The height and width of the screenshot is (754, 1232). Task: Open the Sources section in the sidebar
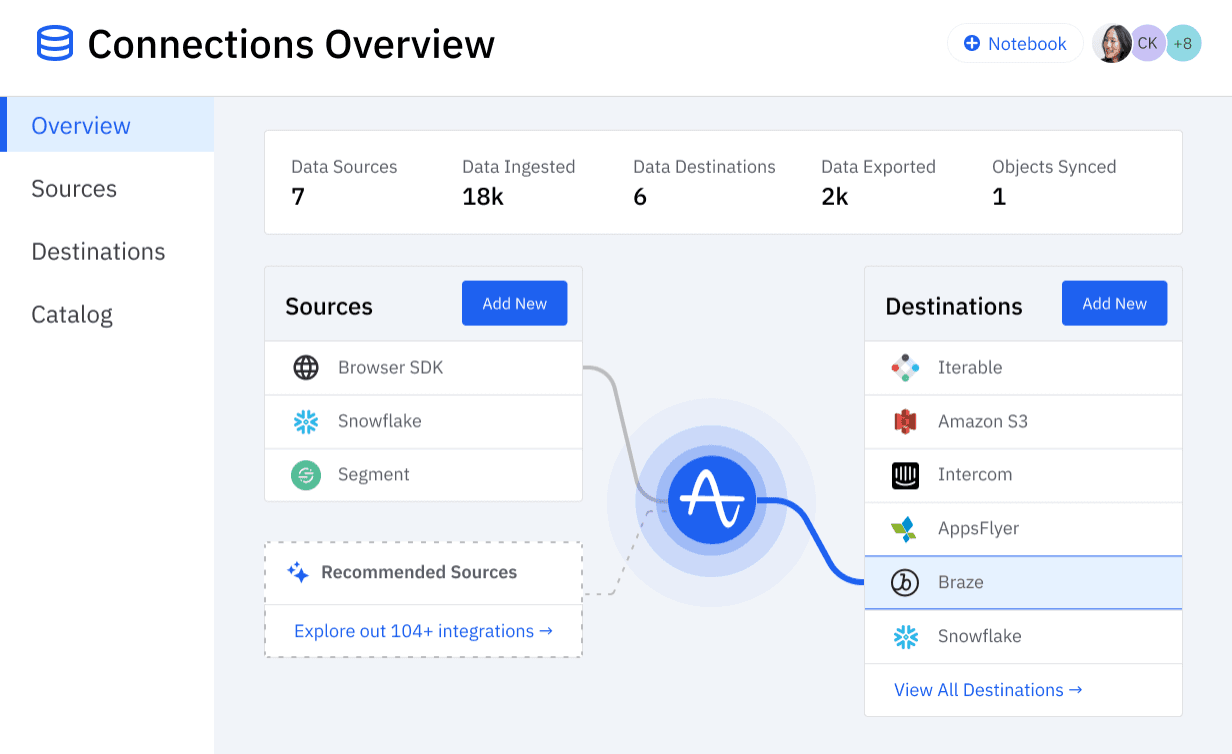pyautogui.click(x=74, y=188)
